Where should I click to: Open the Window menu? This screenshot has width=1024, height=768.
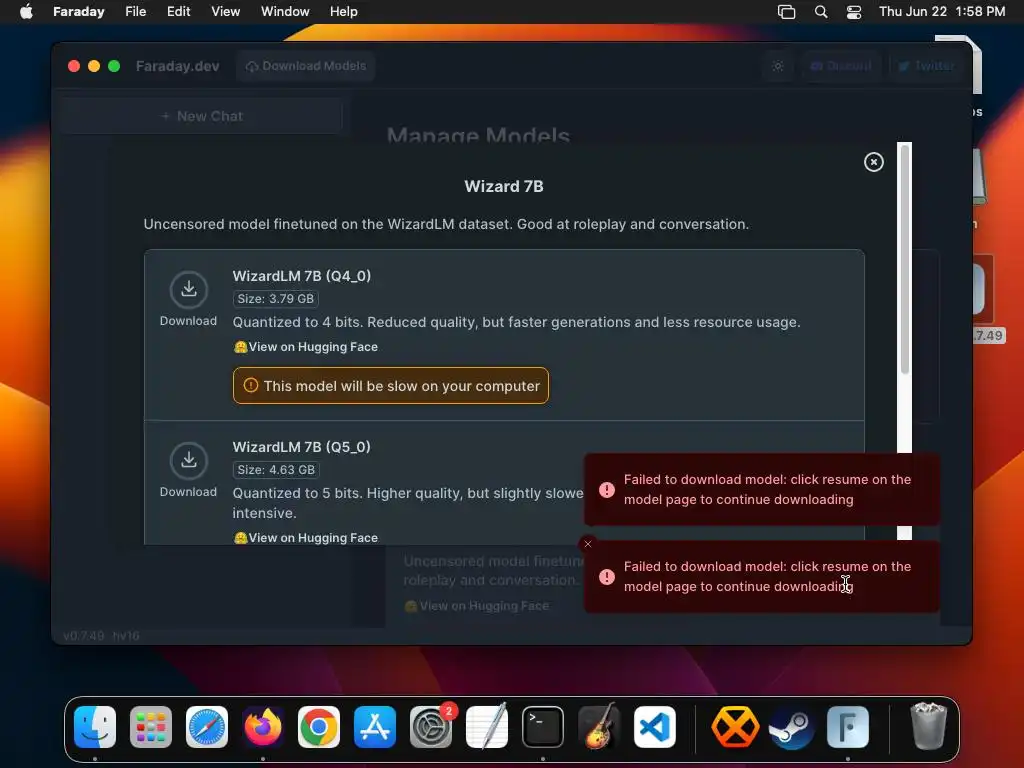(x=285, y=11)
